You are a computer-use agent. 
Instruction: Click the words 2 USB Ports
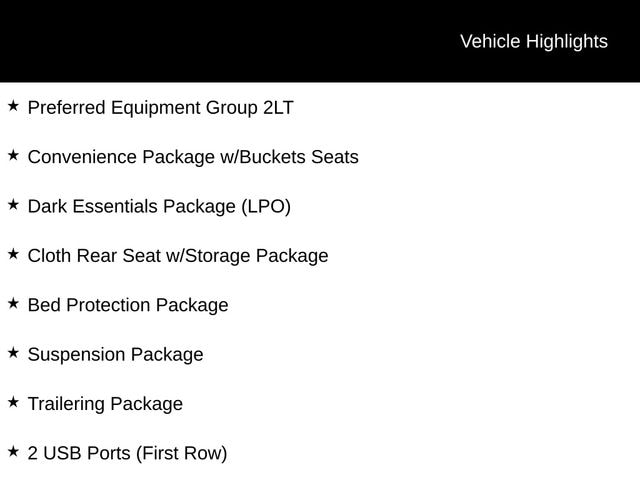[x=78, y=454]
